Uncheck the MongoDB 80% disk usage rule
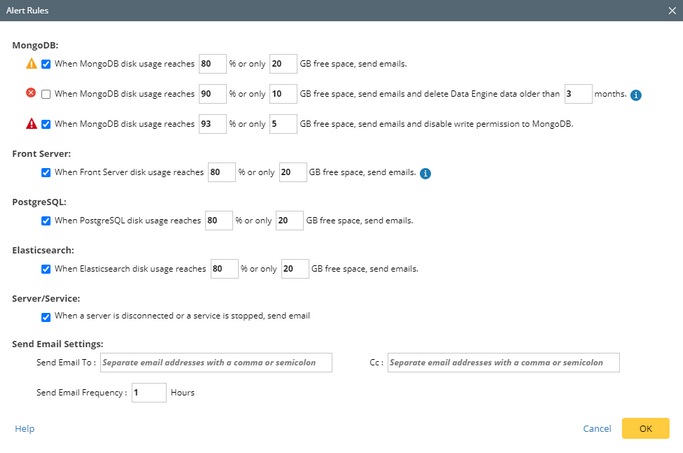 coord(46,64)
